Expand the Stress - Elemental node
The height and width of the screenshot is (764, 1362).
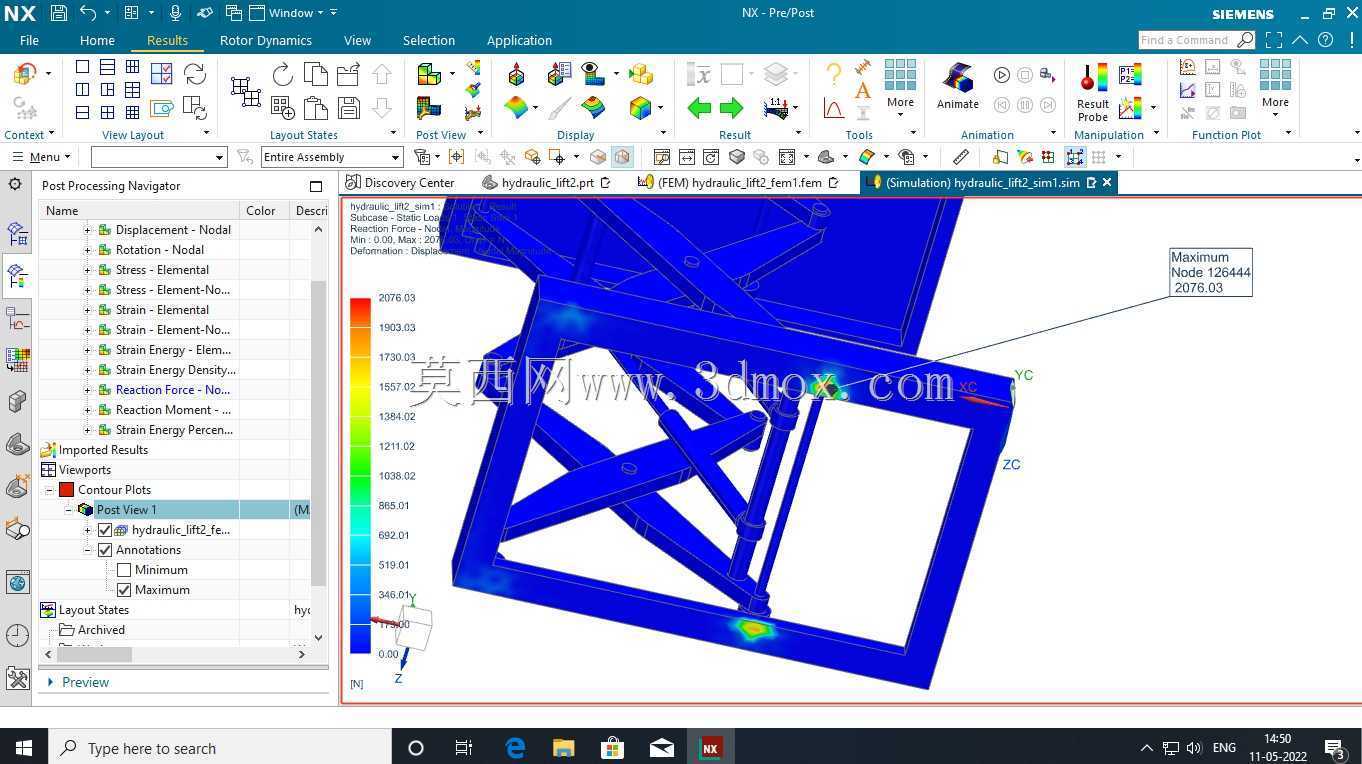pyautogui.click(x=87, y=270)
